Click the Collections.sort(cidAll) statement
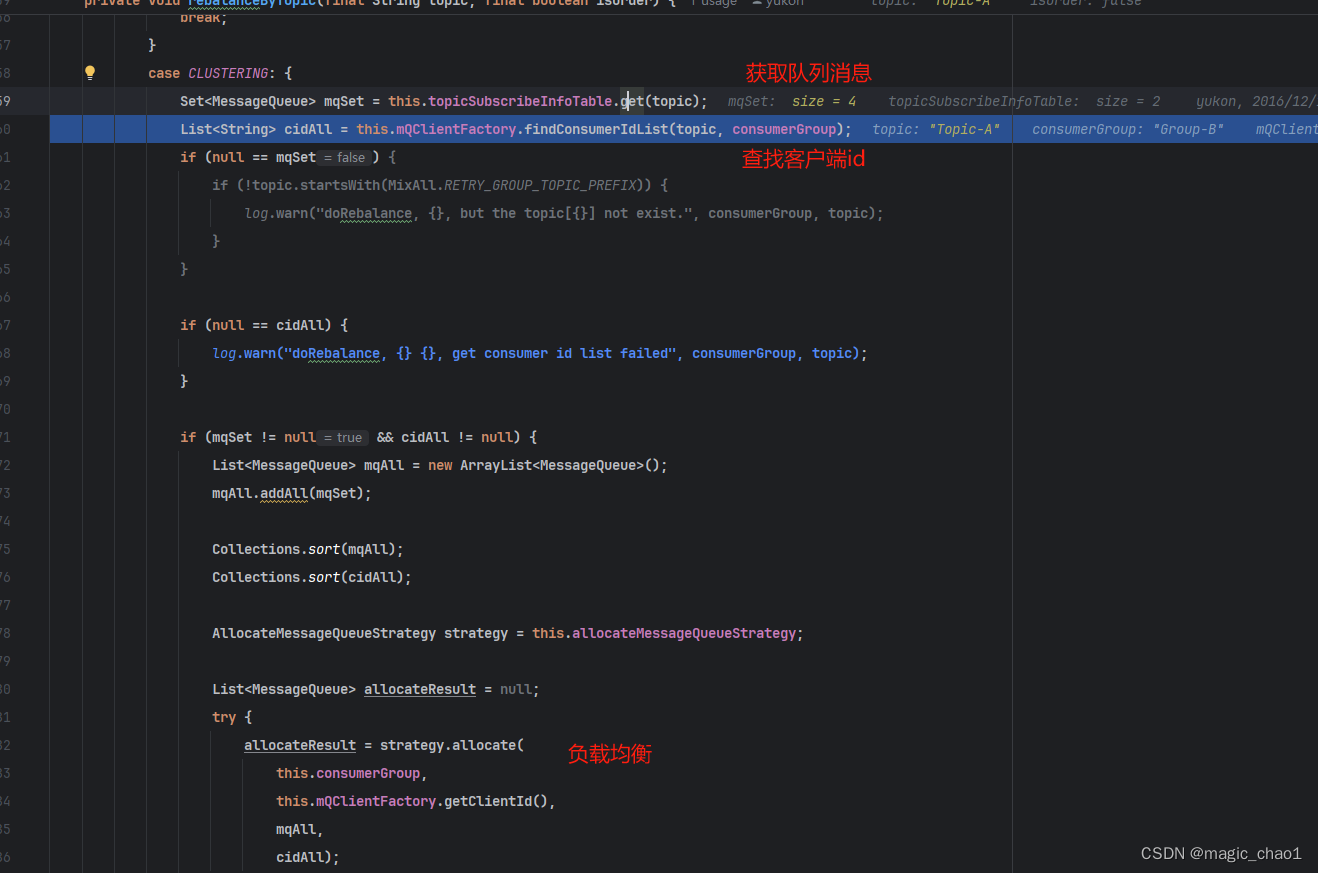This screenshot has height=873, width=1318. (x=312, y=577)
